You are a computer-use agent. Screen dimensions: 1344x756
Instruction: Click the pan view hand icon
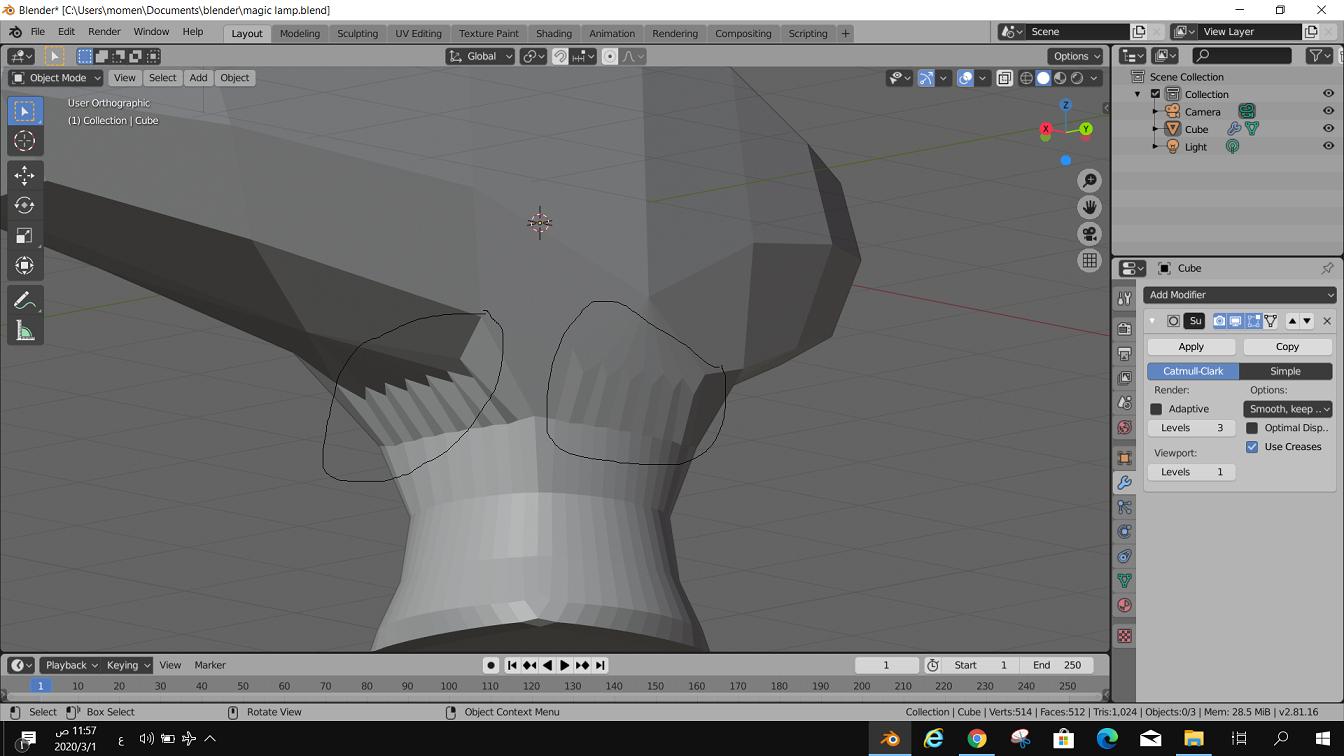[1089, 207]
